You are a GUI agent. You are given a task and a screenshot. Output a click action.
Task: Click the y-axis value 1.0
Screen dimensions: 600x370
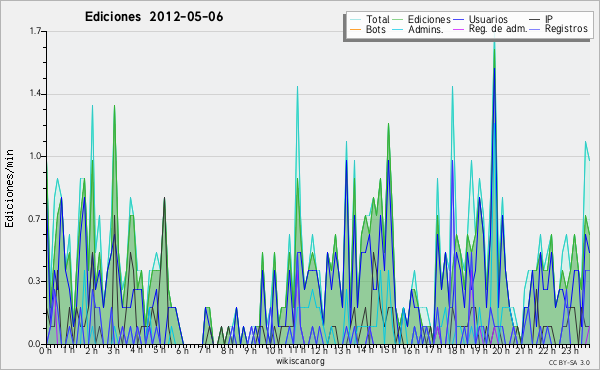click(36, 156)
